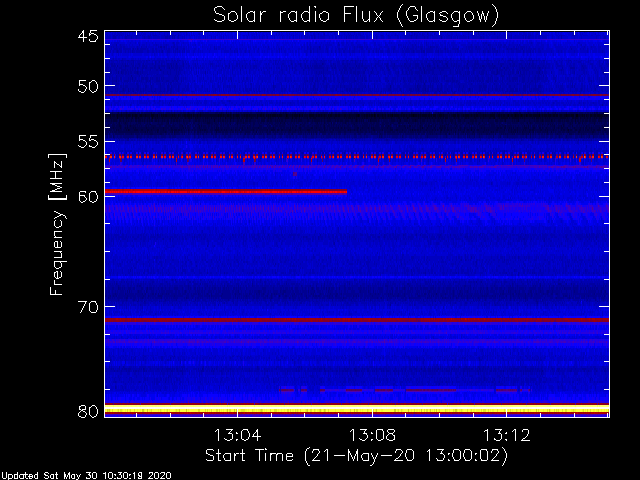Click the '70' frequency tick label
Image resolution: width=640 pixels, height=480 pixels.
(x=88, y=307)
